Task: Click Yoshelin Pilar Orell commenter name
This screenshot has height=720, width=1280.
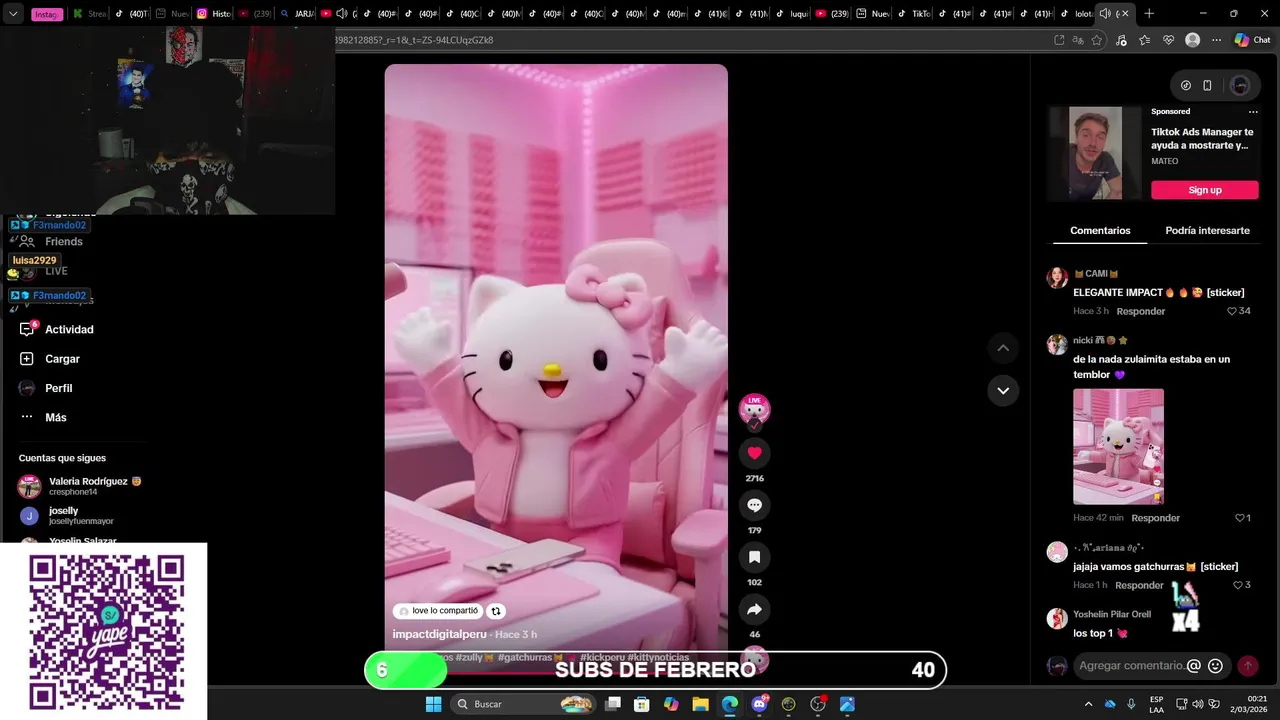Action: pos(1112,614)
